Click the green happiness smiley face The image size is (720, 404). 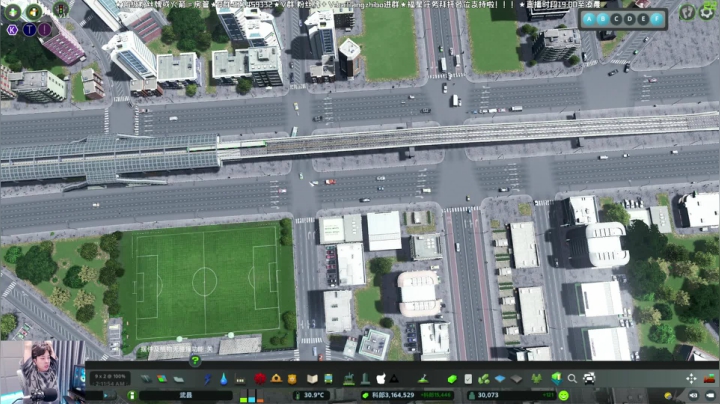click(564, 395)
